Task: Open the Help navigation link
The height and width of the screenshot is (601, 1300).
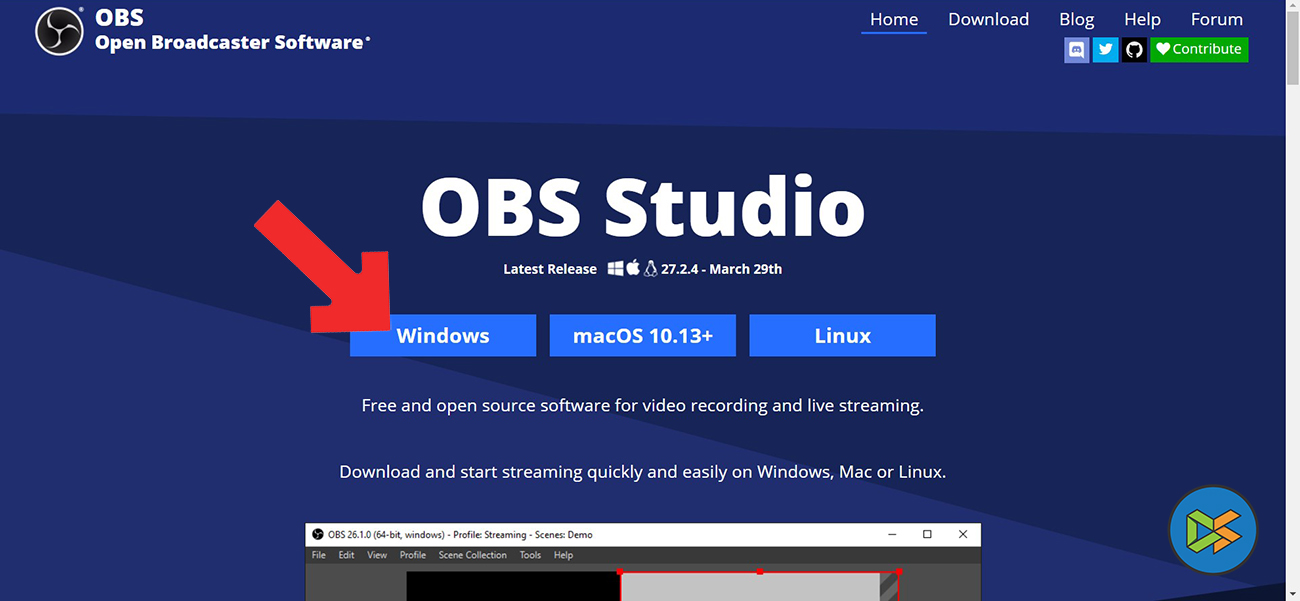Action: tap(1142, 19)
